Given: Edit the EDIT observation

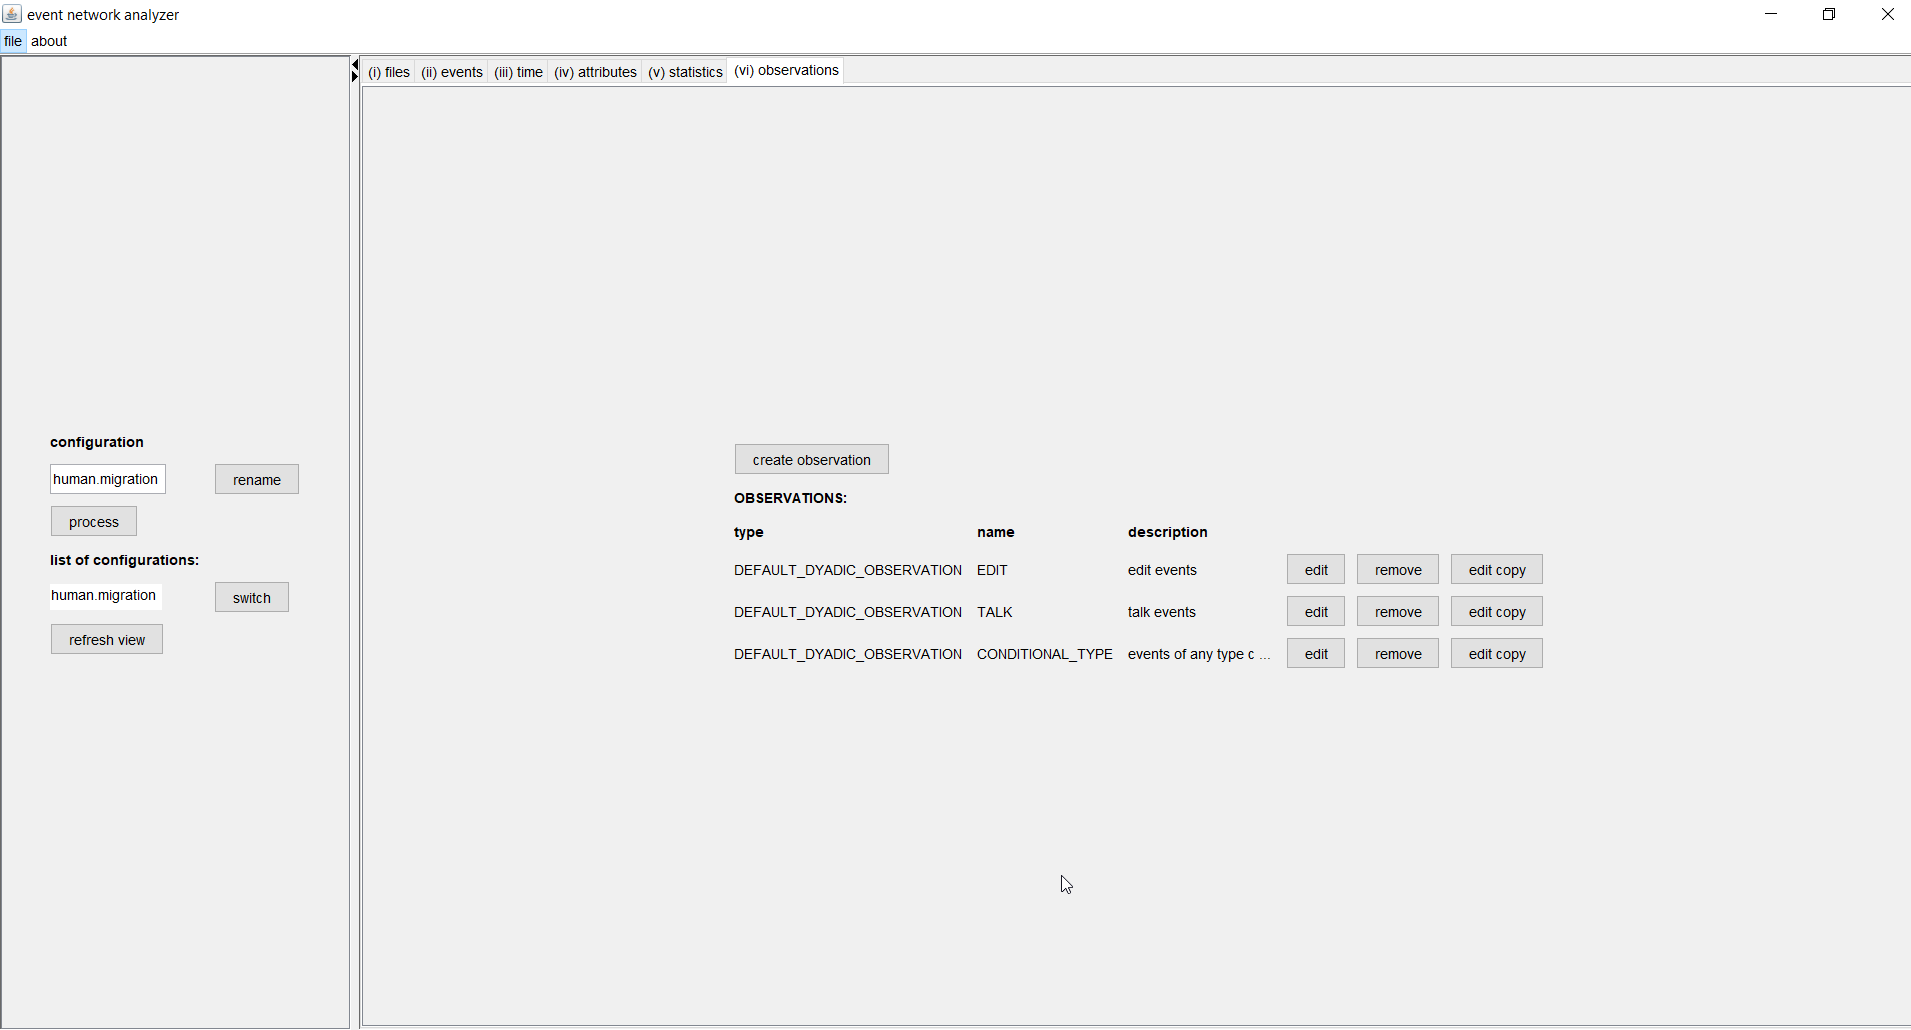Looking at the screenshot, I should click(1315, 570).
